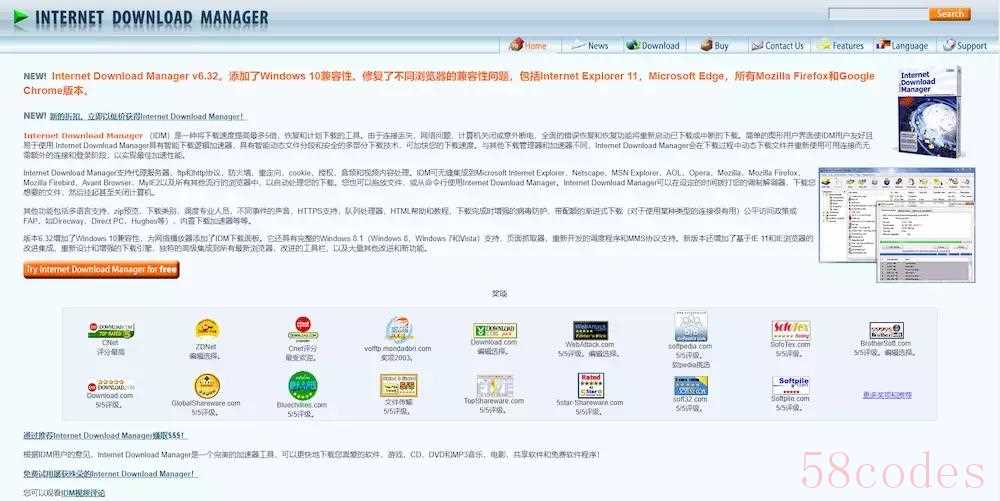Click the softpedia.com award badge
Screen dimensions: 1000x501
click(691, 327)
